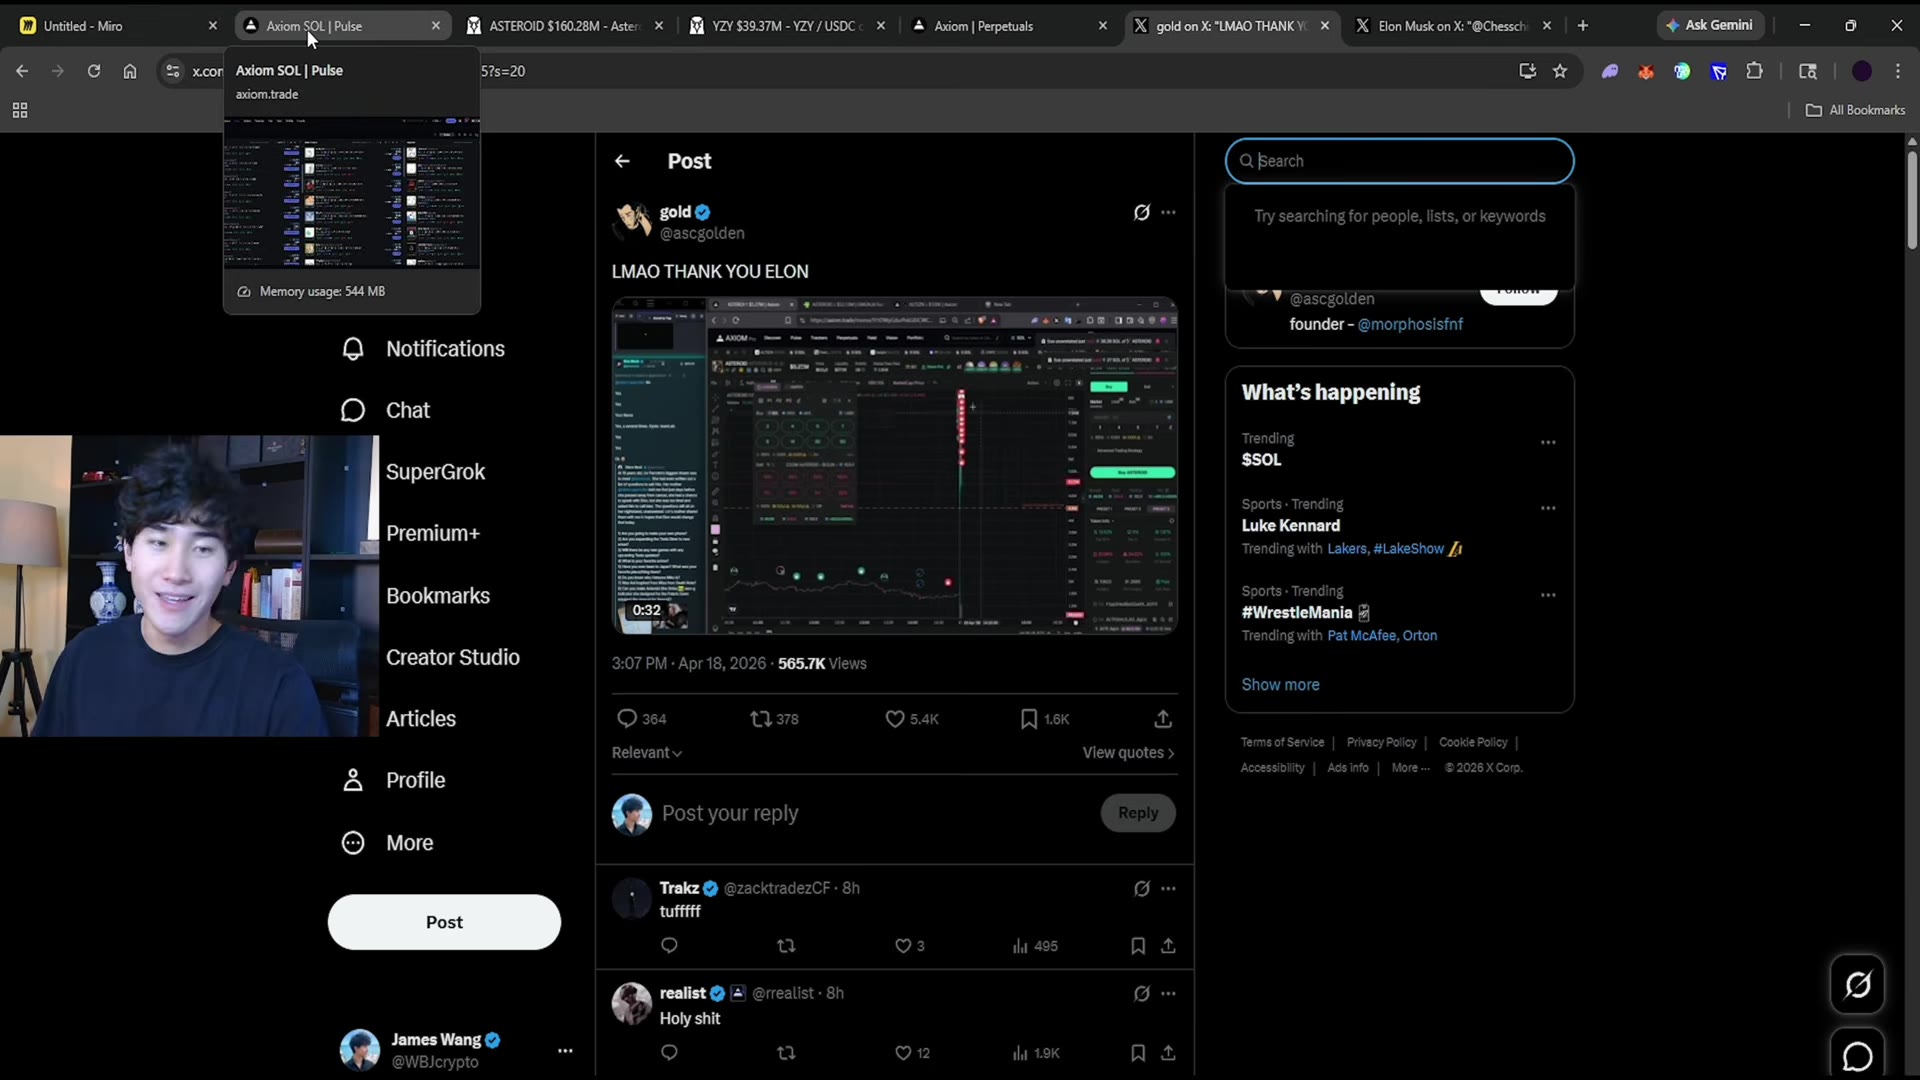Switch to the YZY $39.37M tab
Viewport: 1920px width, 1080px height.
[786, 26]
